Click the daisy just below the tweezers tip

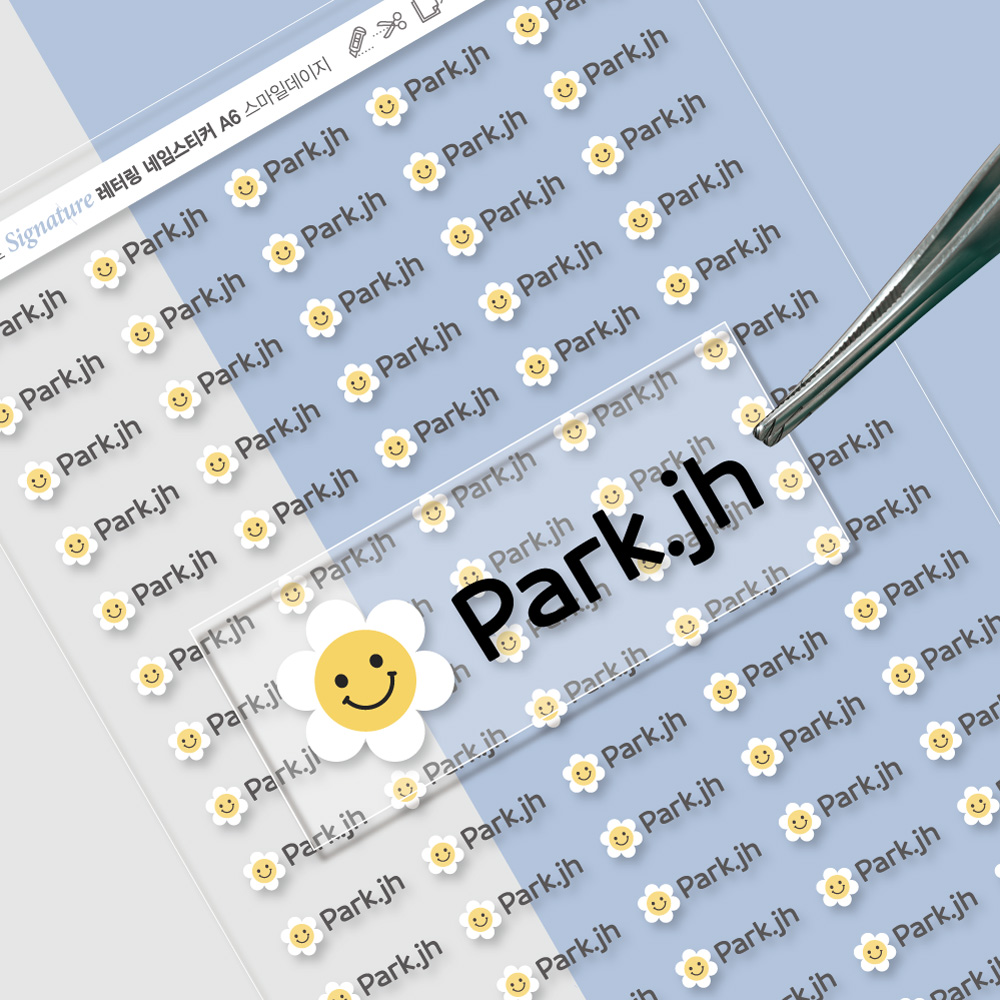click(x=790, y=479)
